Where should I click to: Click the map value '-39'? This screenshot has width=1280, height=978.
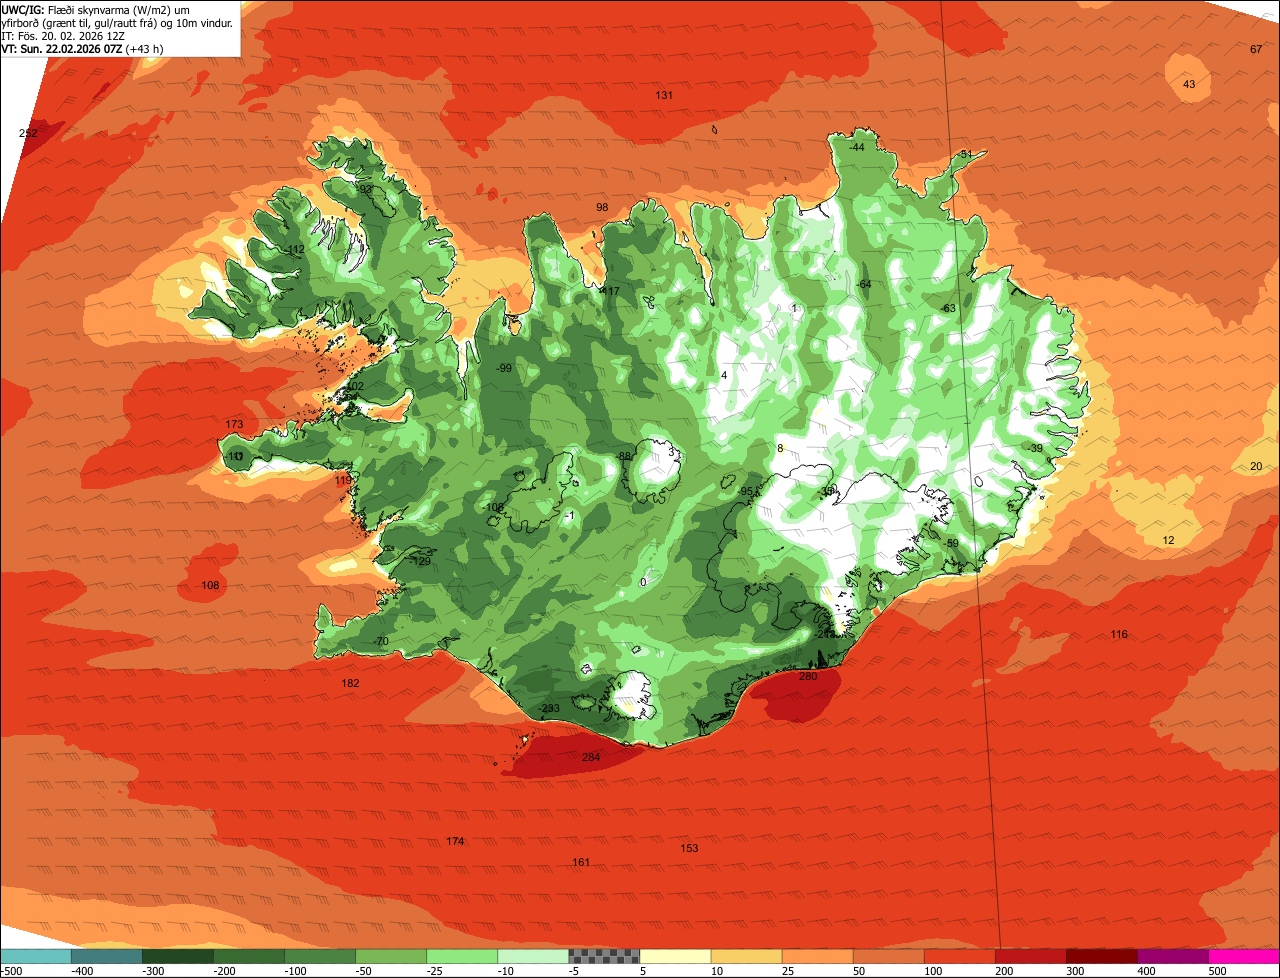pyautogui.click(x=1035, y=448)
